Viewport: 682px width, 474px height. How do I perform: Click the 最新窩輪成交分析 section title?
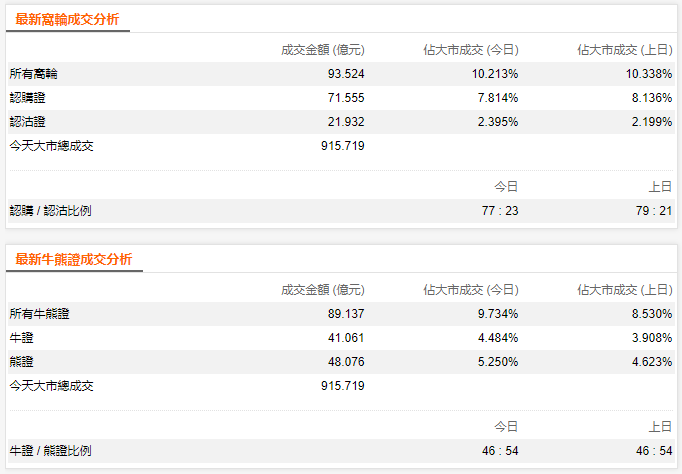tap(69, 19)
